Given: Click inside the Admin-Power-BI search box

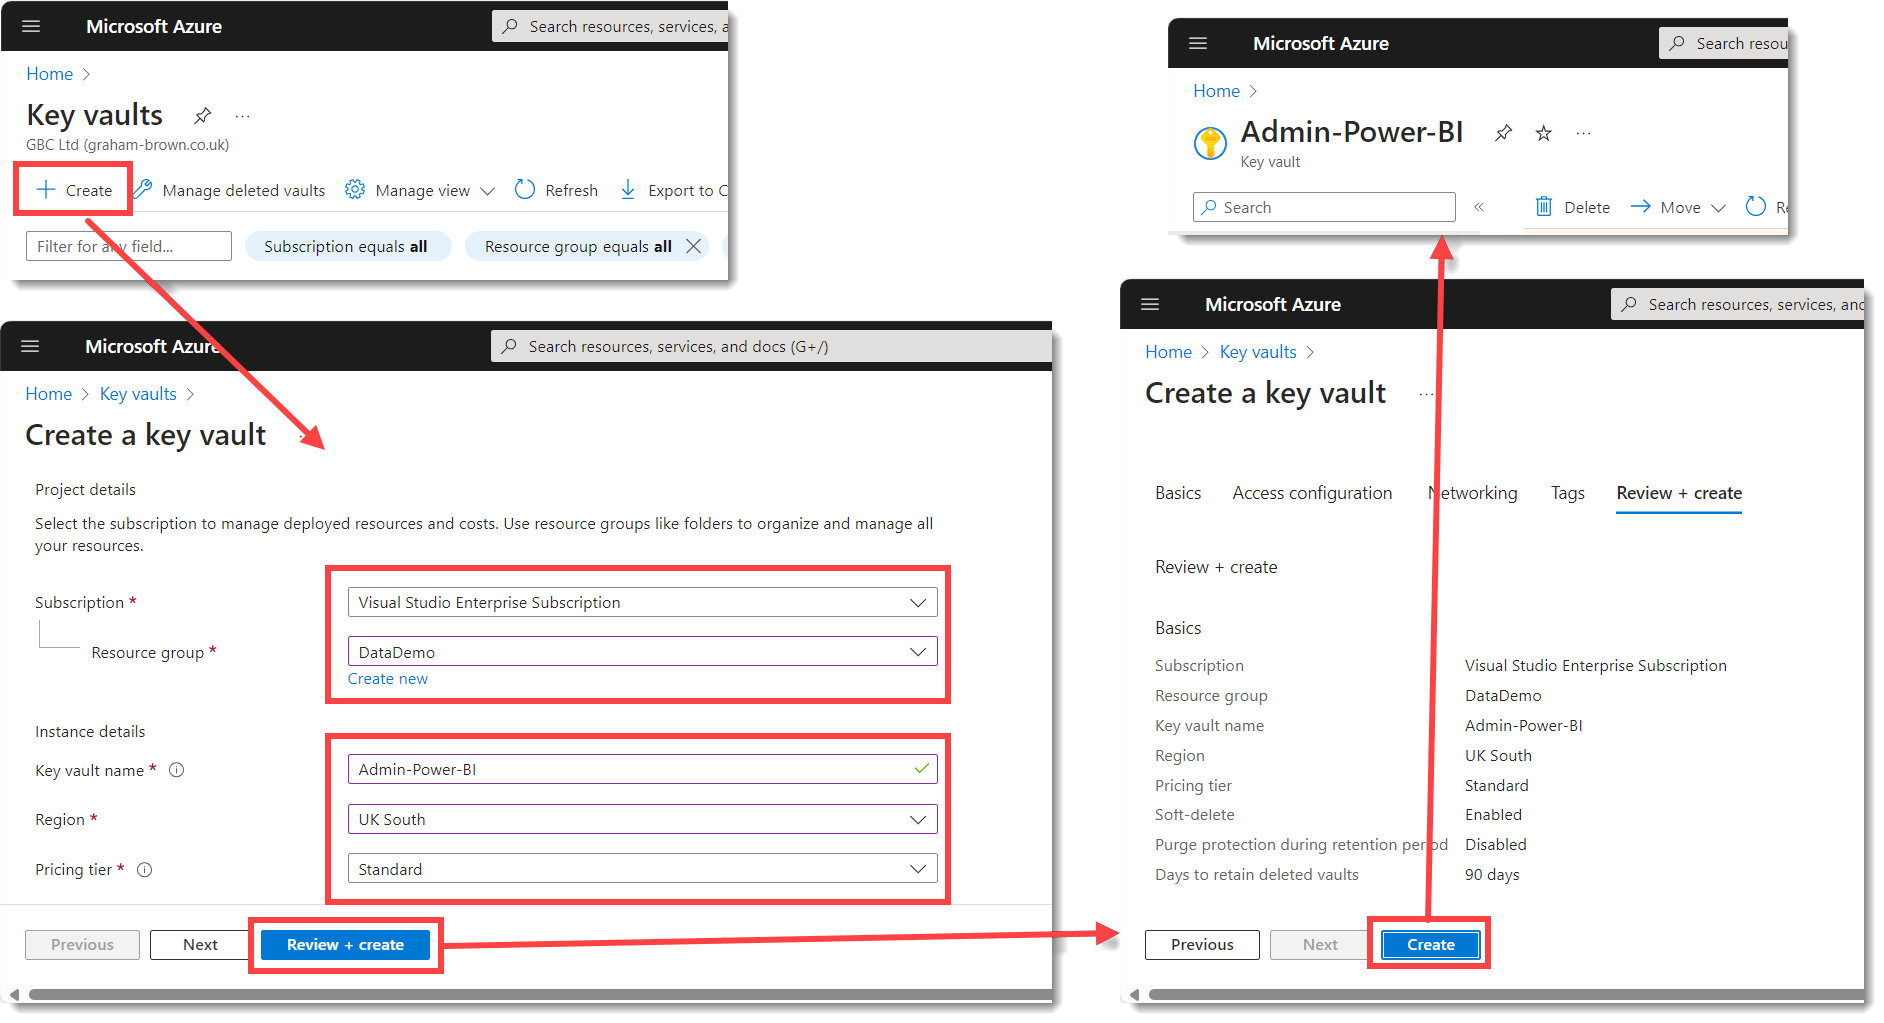Looking at the screenshot, I should click(x=1324, y=206).
